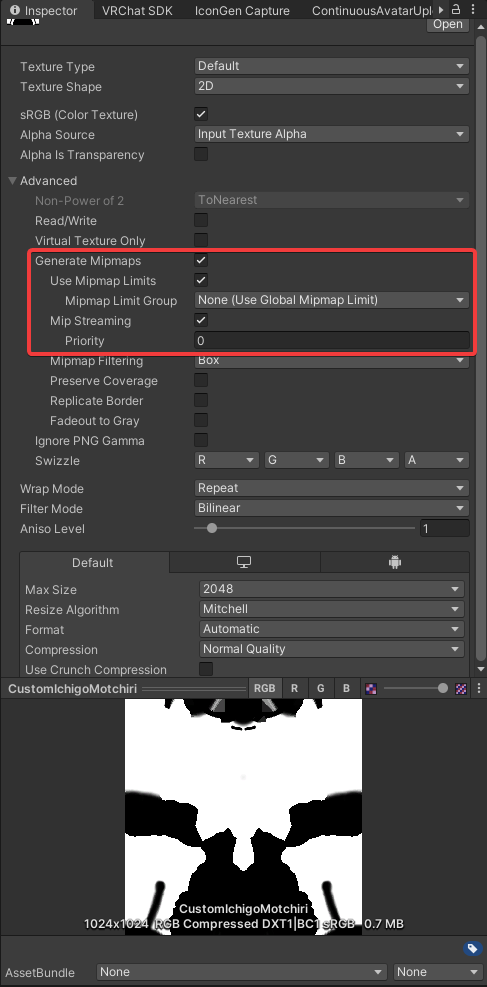Click the mip level checkerboard icon
Screen dimensions: 487x987
[461, 689]
